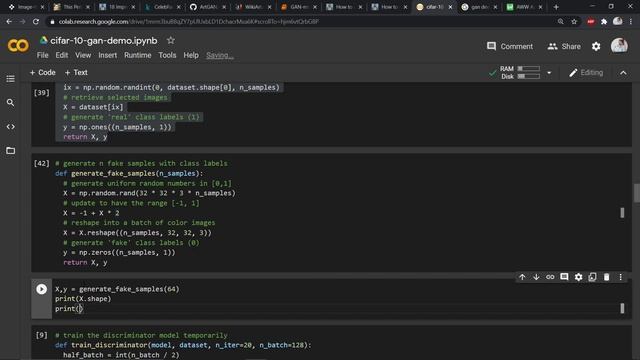Screen dimensions: 640x360
Task: Open Colab notebook settings gear
Action: click(x=596, y=47)
